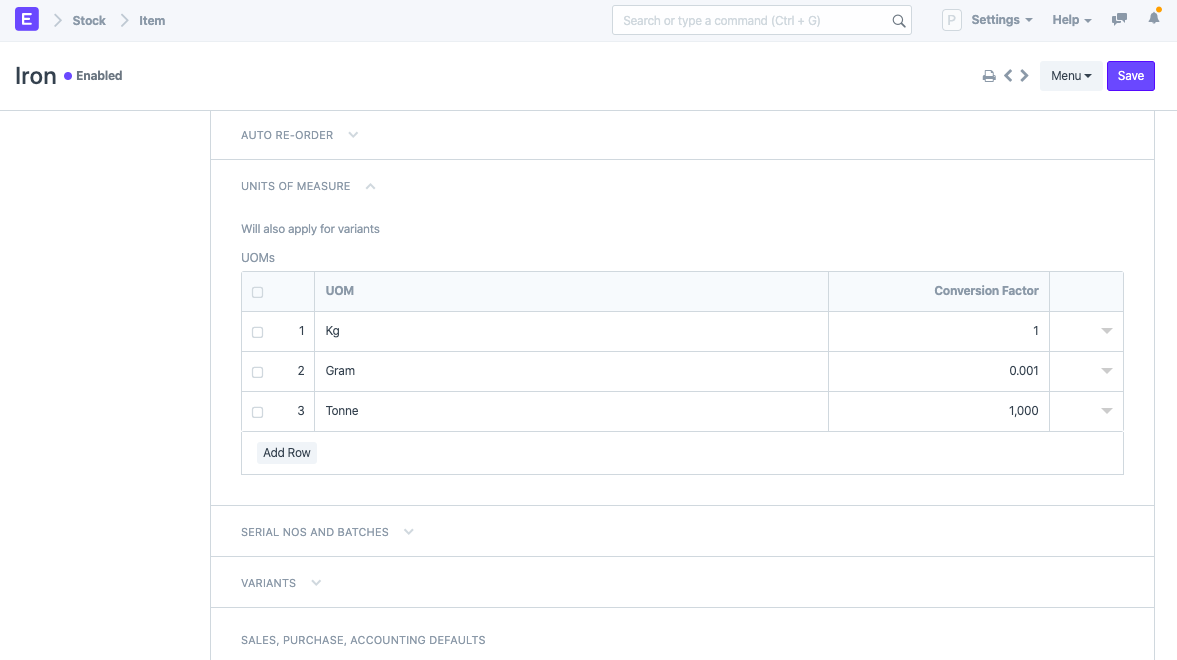Image resolution: width=1177 pixels, height=660 pixels.
Task: Navigate to Item breadcrumb
Action: (x=152, y=21)
